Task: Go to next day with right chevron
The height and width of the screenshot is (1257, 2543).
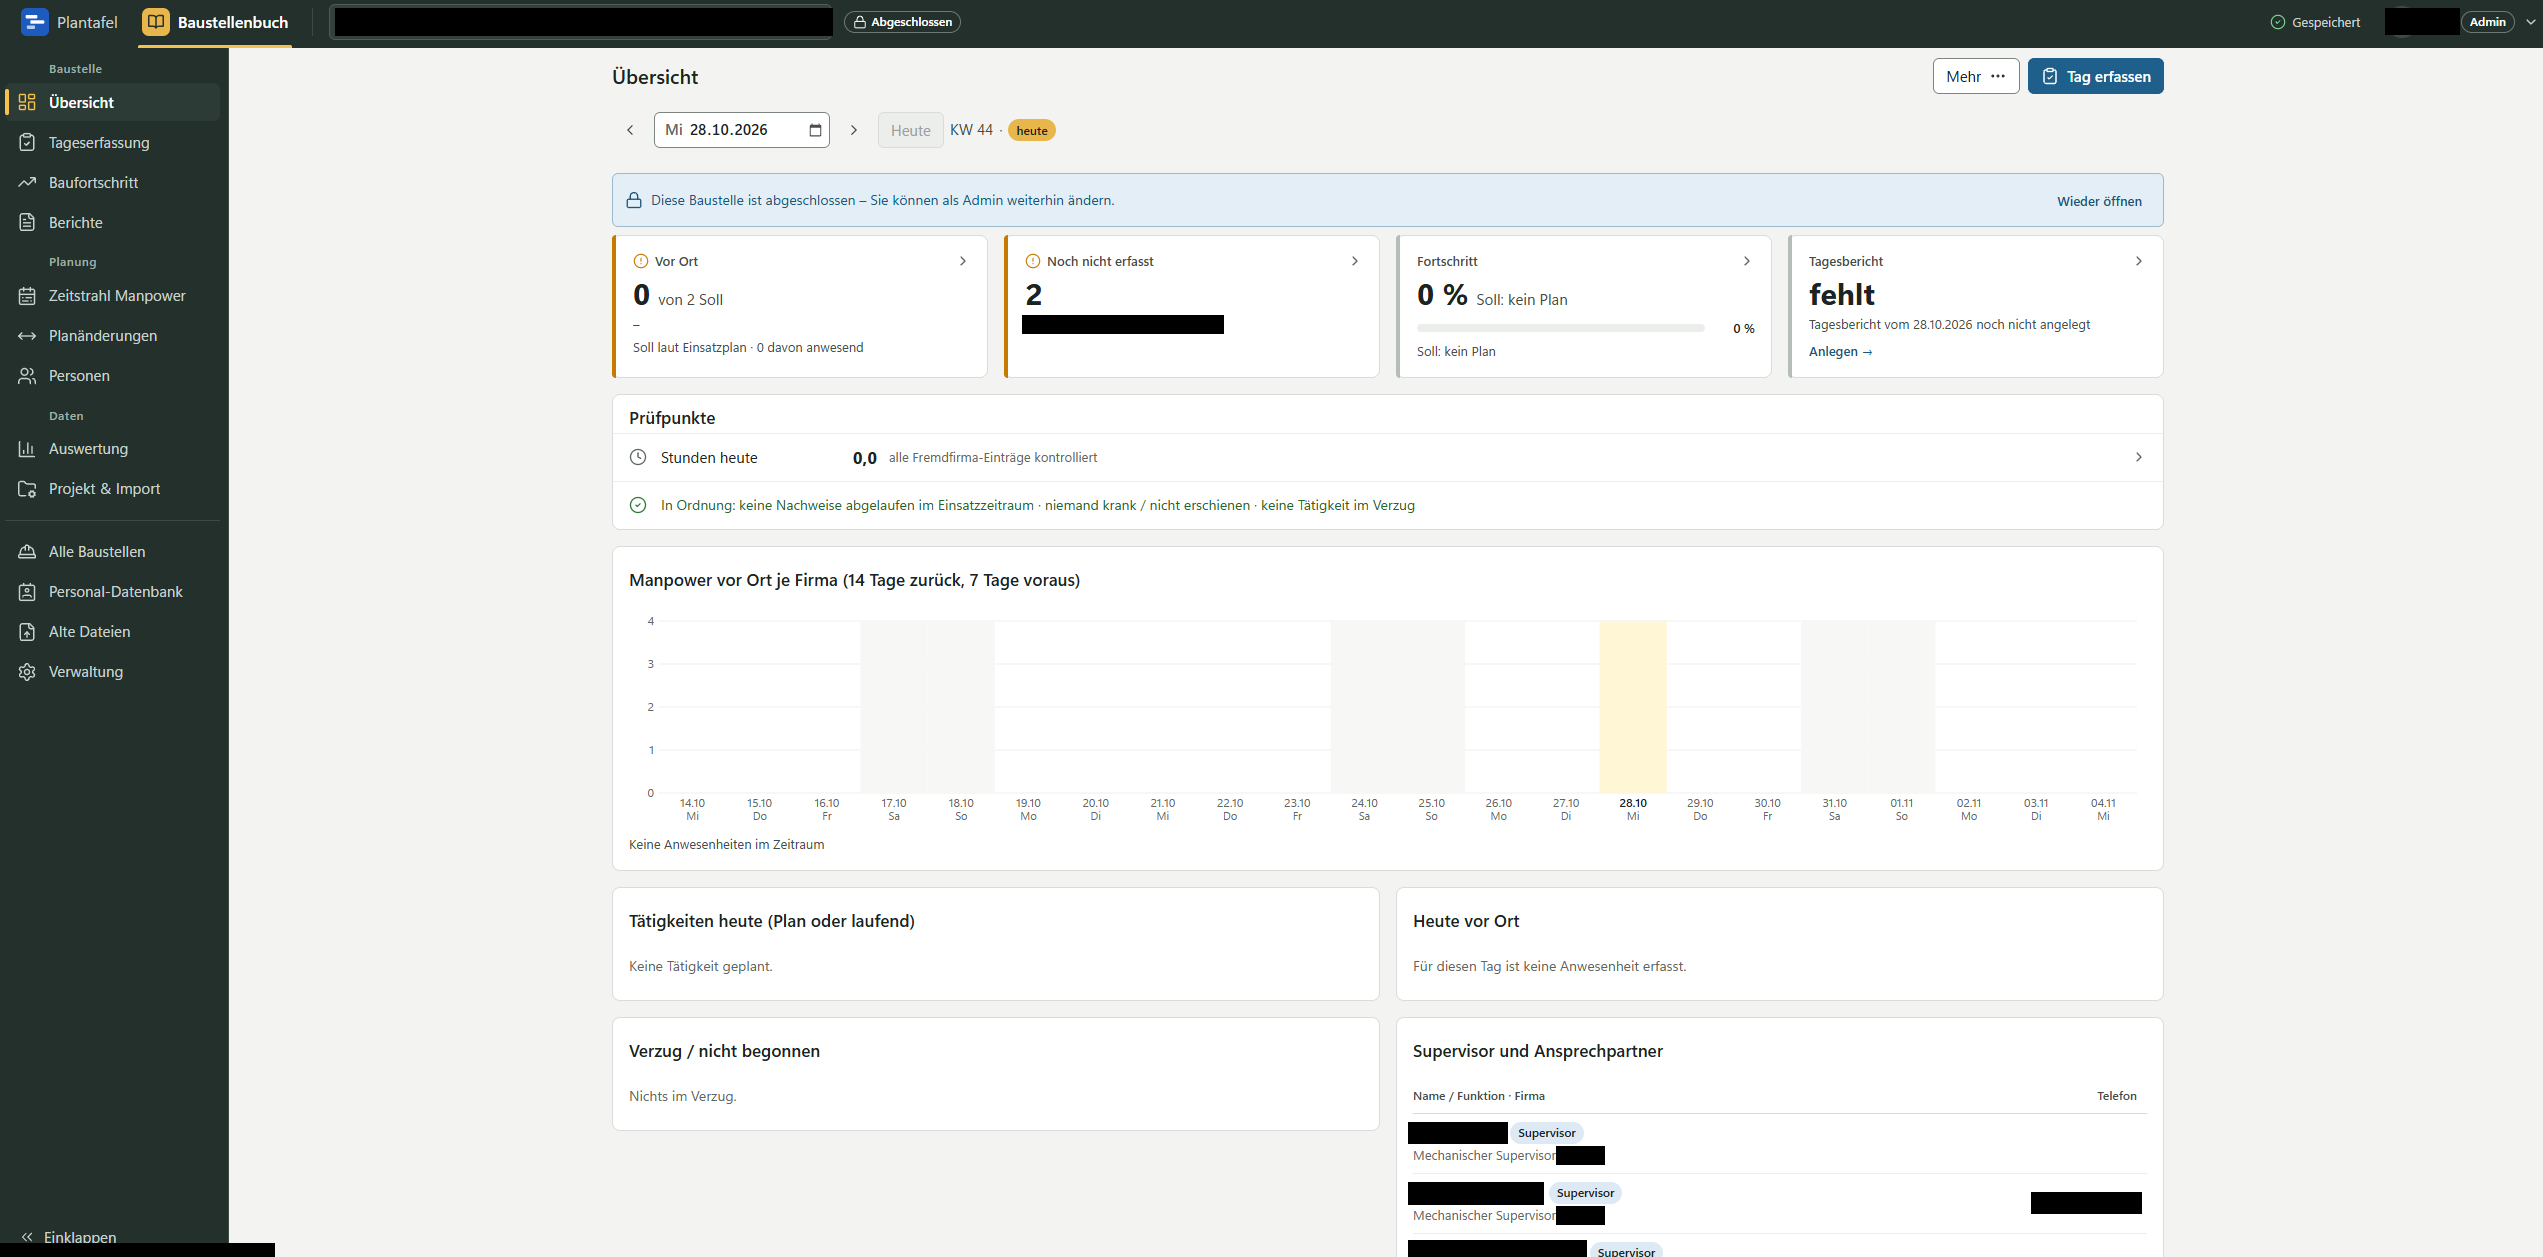Action: click(x=854, y=130)
